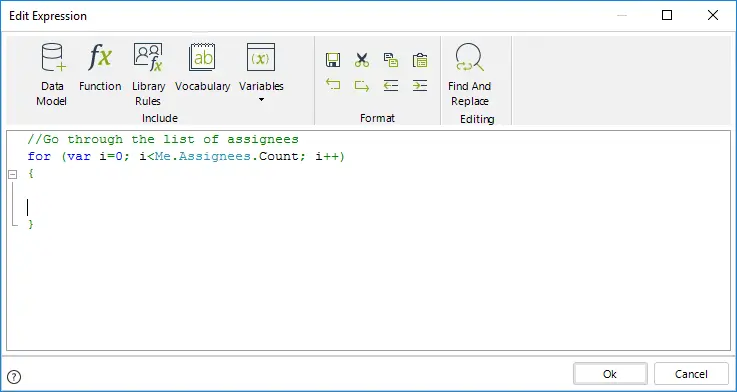The height and width of the screenshot is (392, 737).
Task: Click the Paste clipboard icon
Action: [x=420, y=60]
